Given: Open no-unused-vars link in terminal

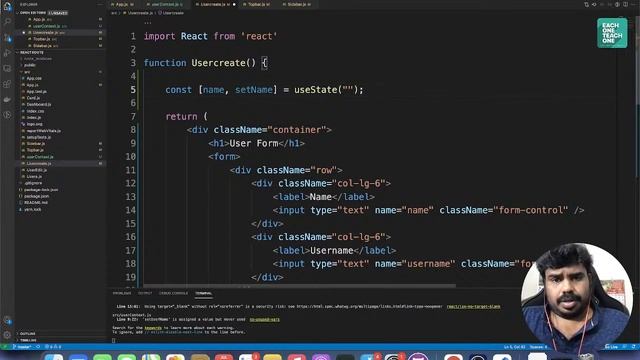Looking at the screenshot, I should click(264, 320).
